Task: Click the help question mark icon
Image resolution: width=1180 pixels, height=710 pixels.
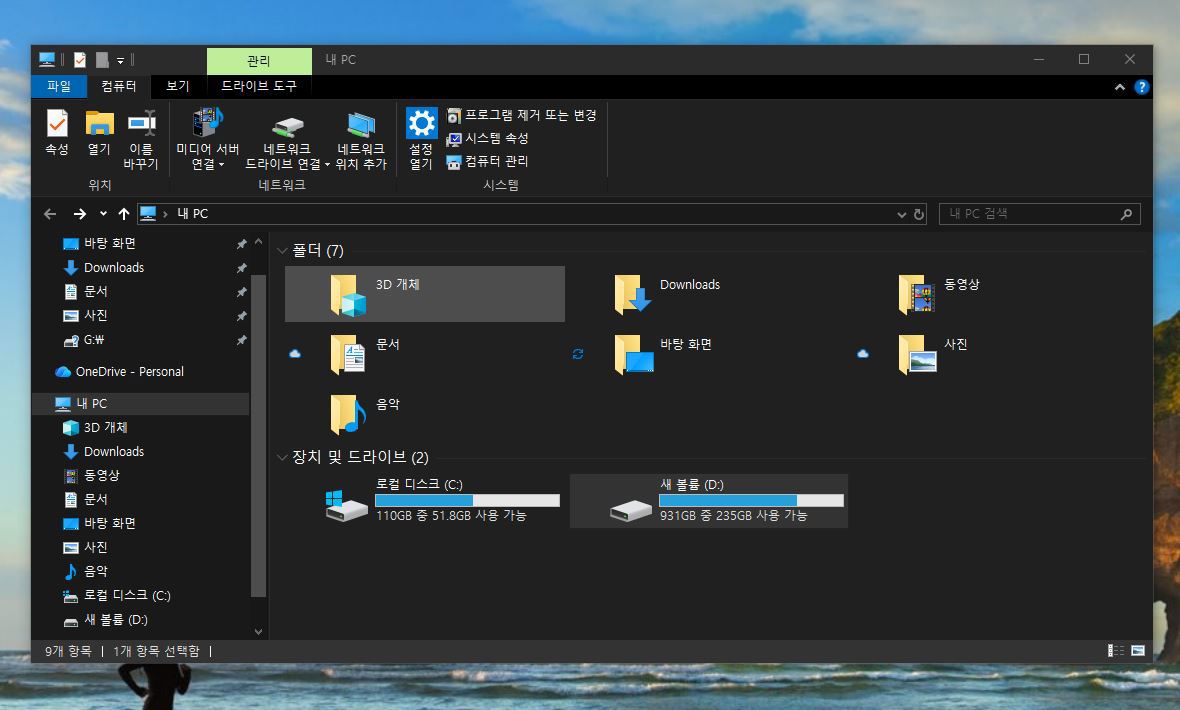Action: [1142, 87]
